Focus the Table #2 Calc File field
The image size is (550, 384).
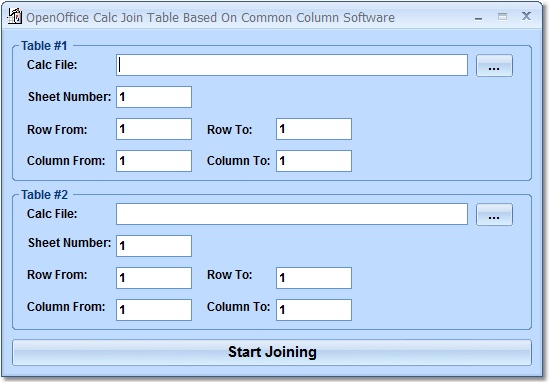292,214
